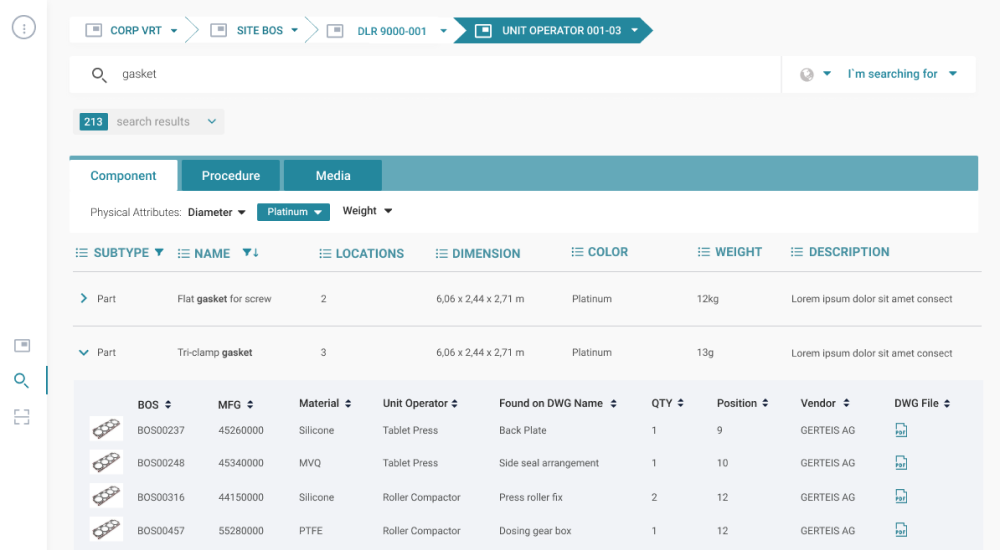1000x550 pixels.
Task: Click the SUBTYPE filter funnel icon
Action: (x=159, y=252)
